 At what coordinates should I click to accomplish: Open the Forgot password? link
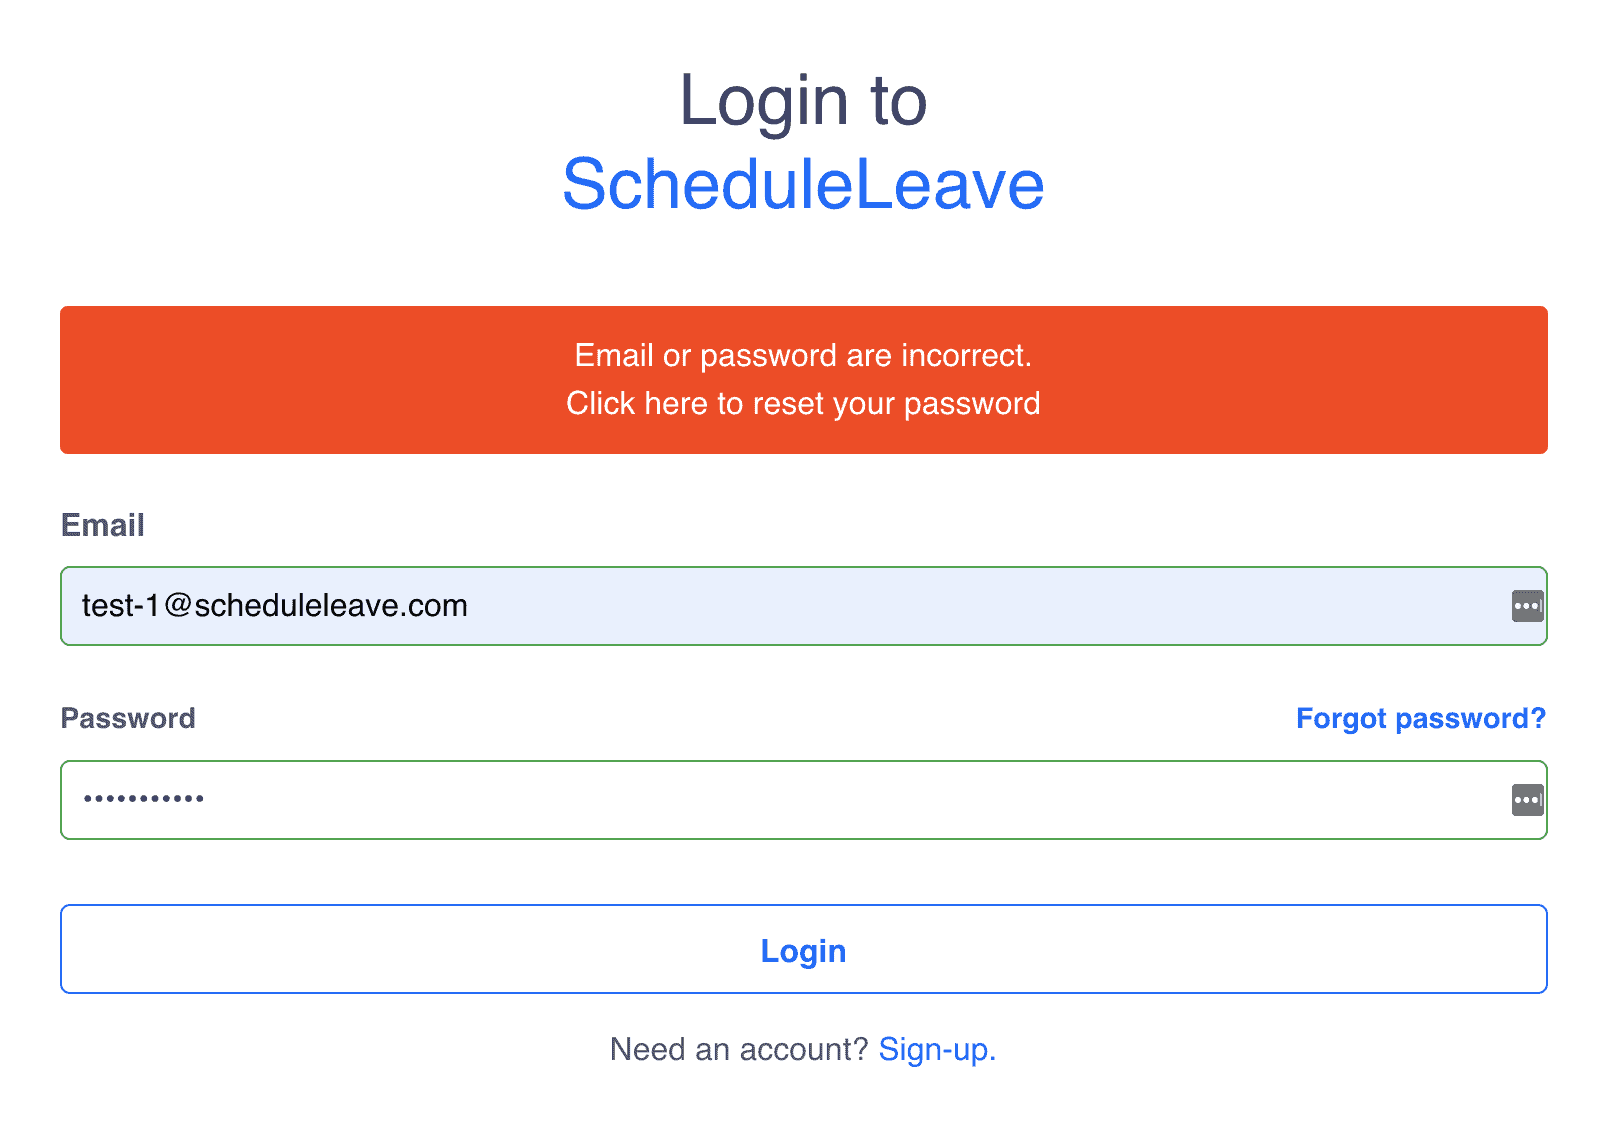[x=1420, y=718]
